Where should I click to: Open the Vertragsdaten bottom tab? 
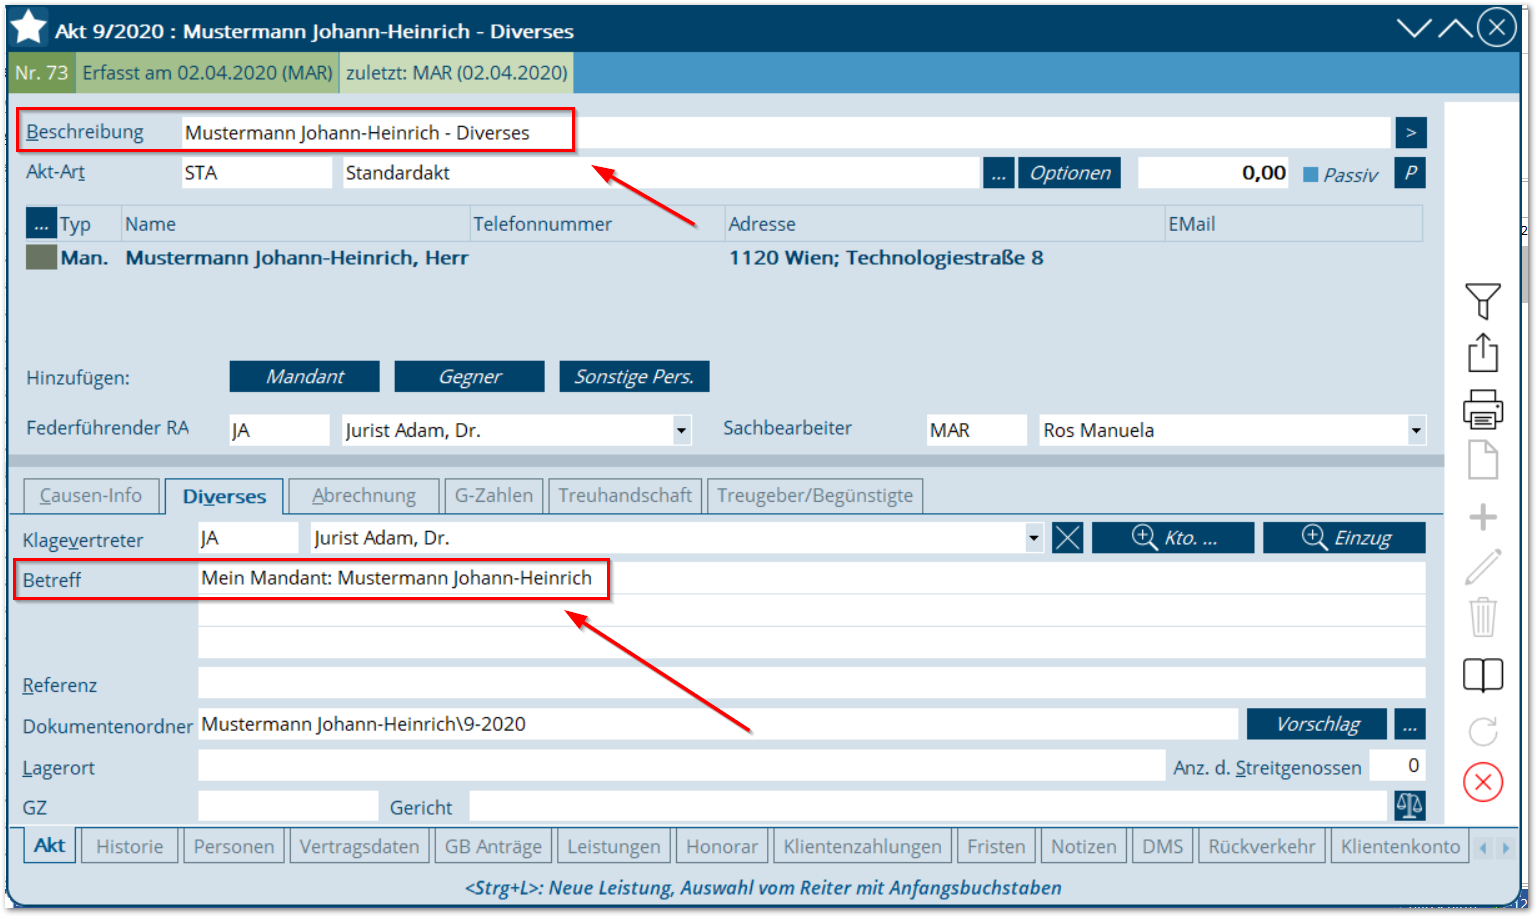pos(359,846)
